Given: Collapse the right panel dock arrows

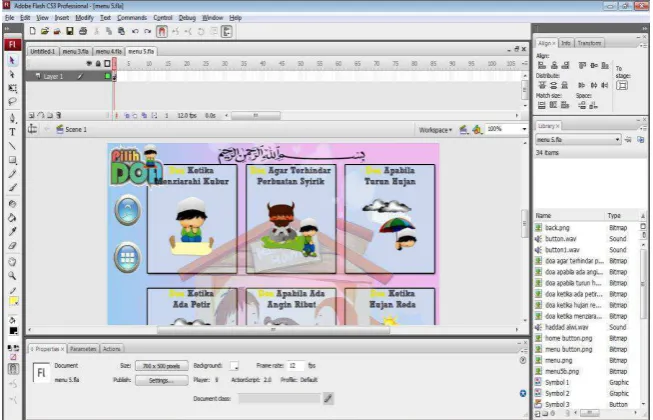Looking at the screenshot, I should tap(645, 28).
